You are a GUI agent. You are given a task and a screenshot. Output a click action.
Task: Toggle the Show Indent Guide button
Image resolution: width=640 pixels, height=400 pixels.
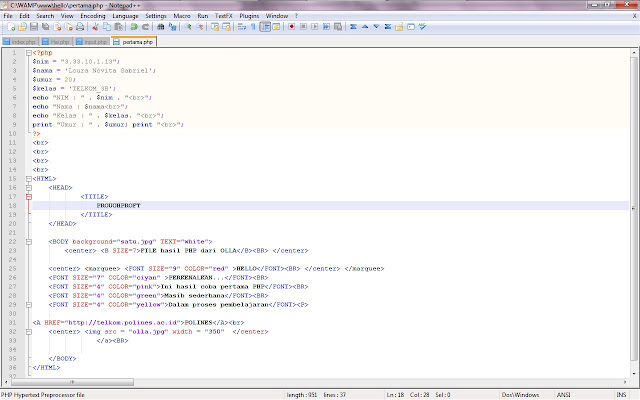pyautogui.click(x=265, y=28)
